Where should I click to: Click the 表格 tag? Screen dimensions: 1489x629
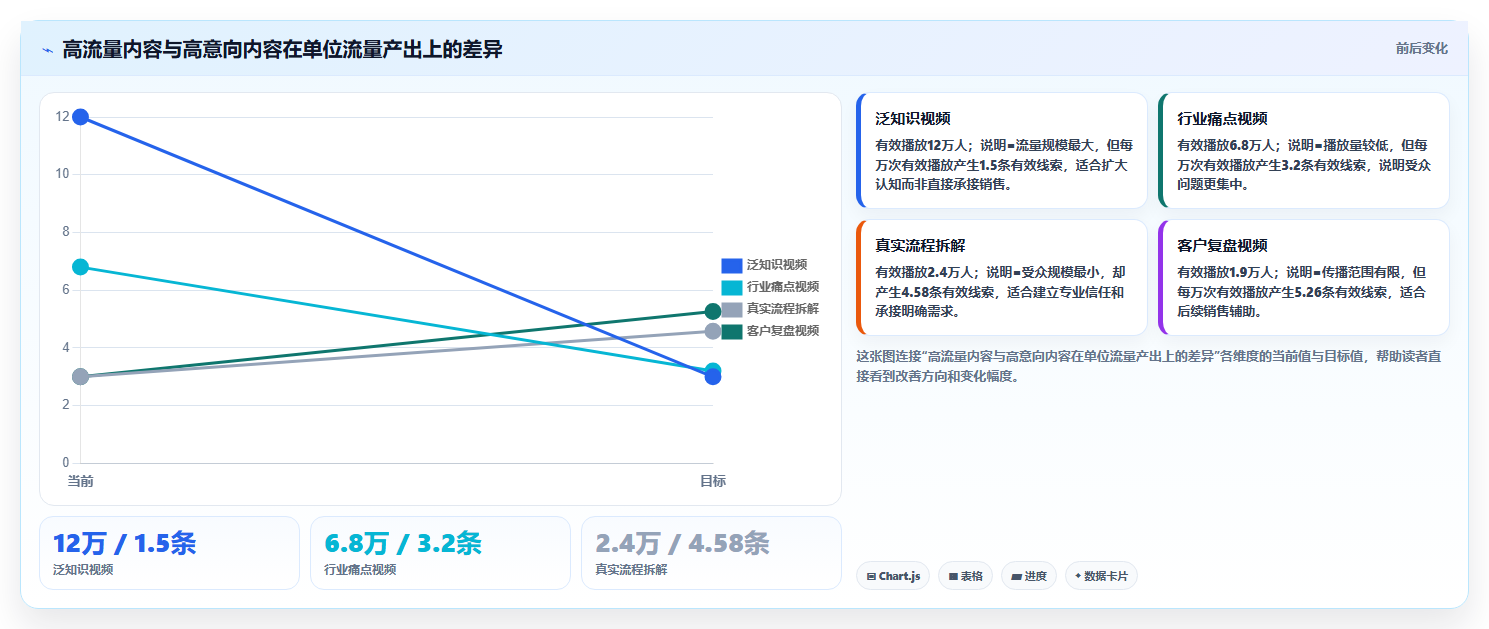coord(965,576)
